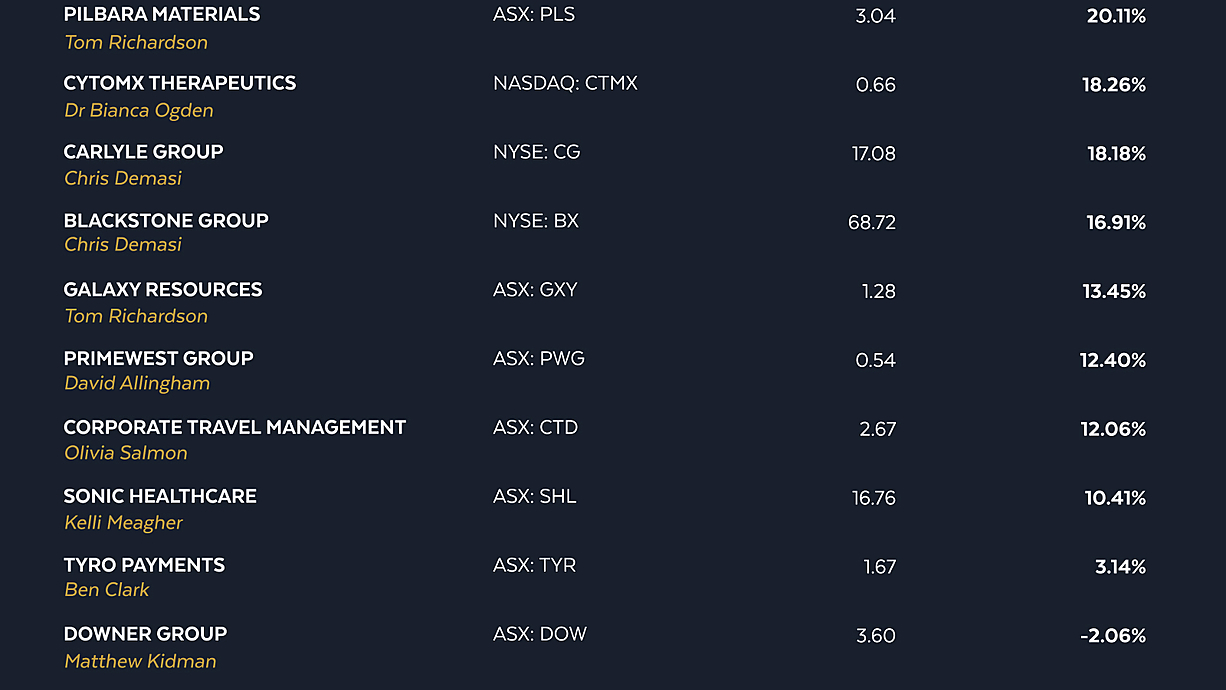Click Matthew Kidman author name

pos(140,661)
